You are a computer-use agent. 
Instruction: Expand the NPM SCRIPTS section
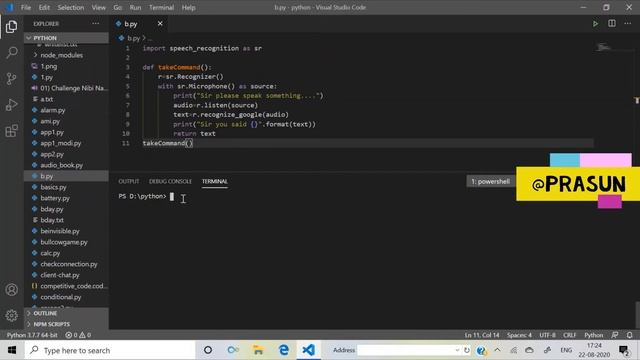pyautogui.click(x=67, y=324)
